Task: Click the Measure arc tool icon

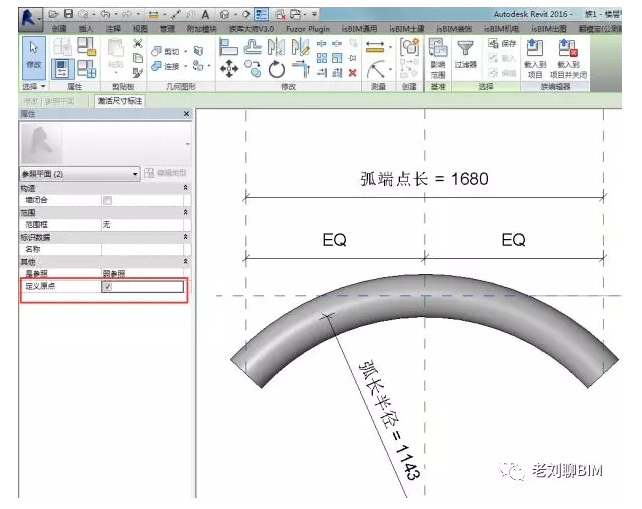Action: point(376,69)
